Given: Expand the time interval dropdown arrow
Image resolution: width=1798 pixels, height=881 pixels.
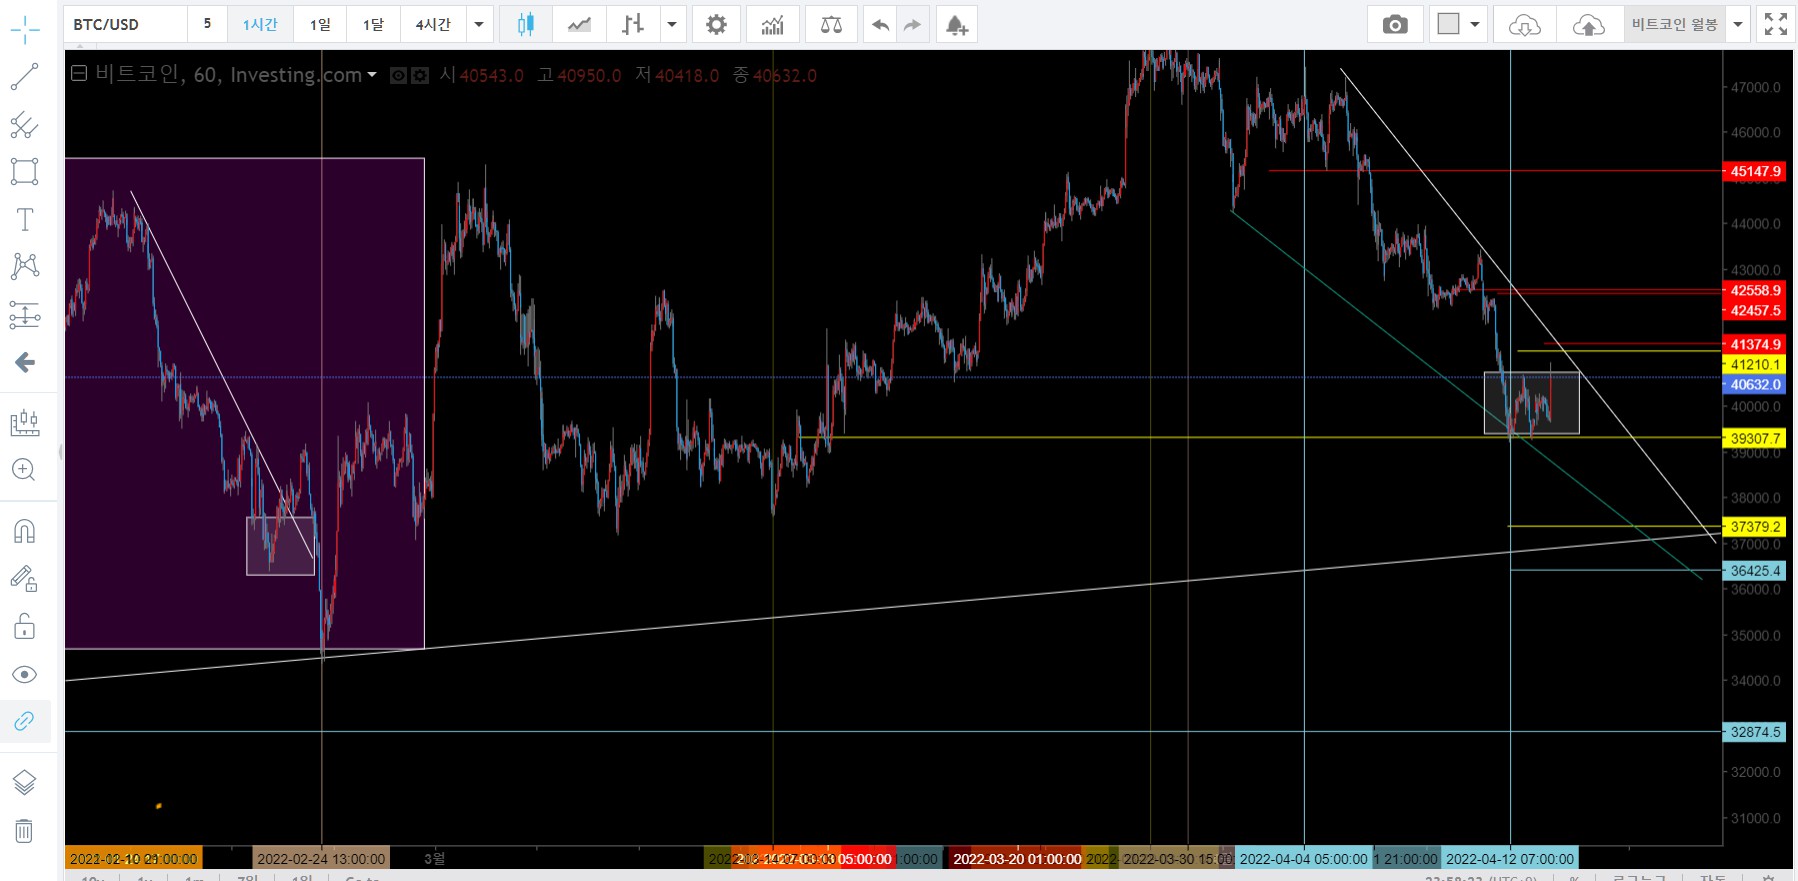Looking at the screenshot, I should tap(479, 24).
